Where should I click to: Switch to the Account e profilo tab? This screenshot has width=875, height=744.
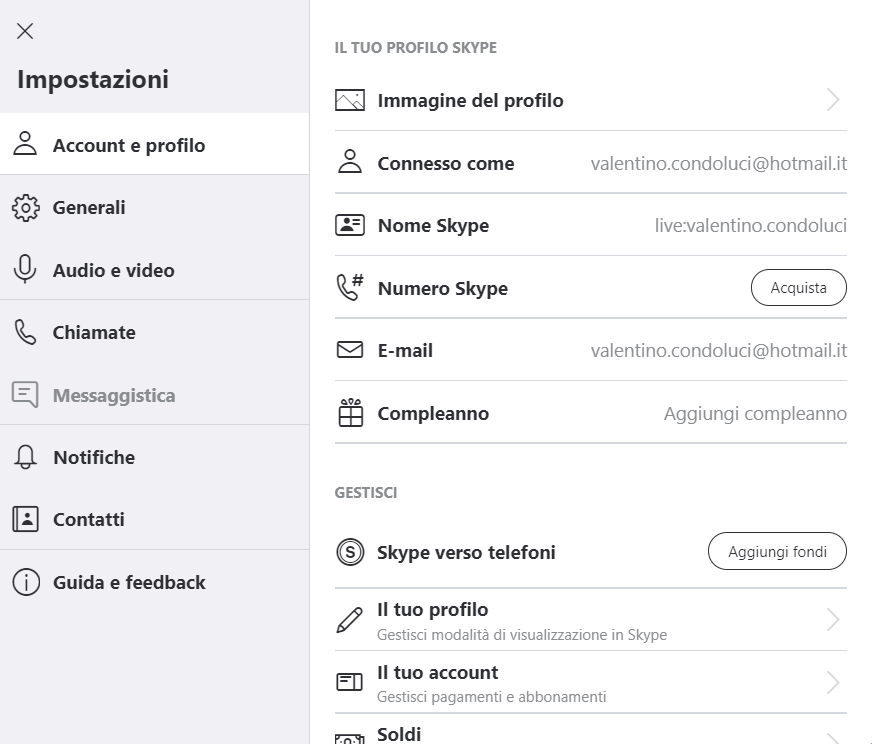click(x=155, y=144)
